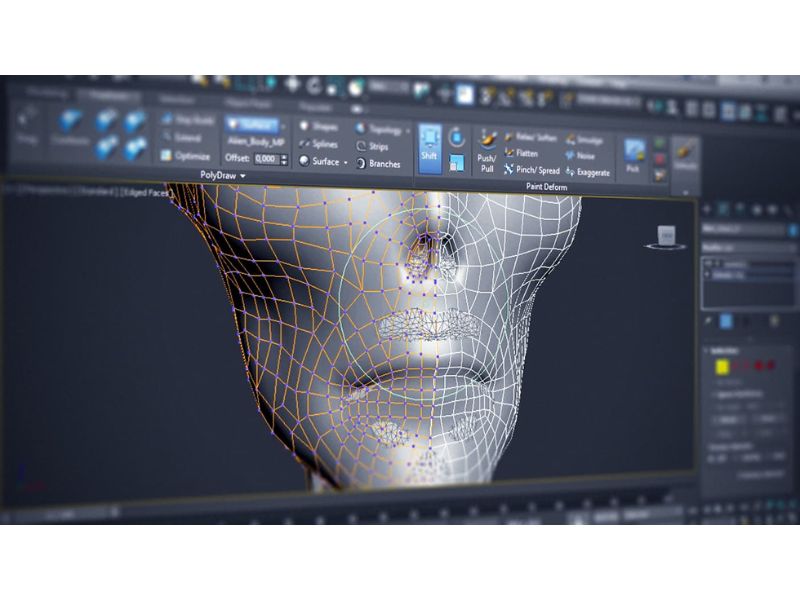Toggle the Branches PolyDraw mode

(x=384, y=165)
